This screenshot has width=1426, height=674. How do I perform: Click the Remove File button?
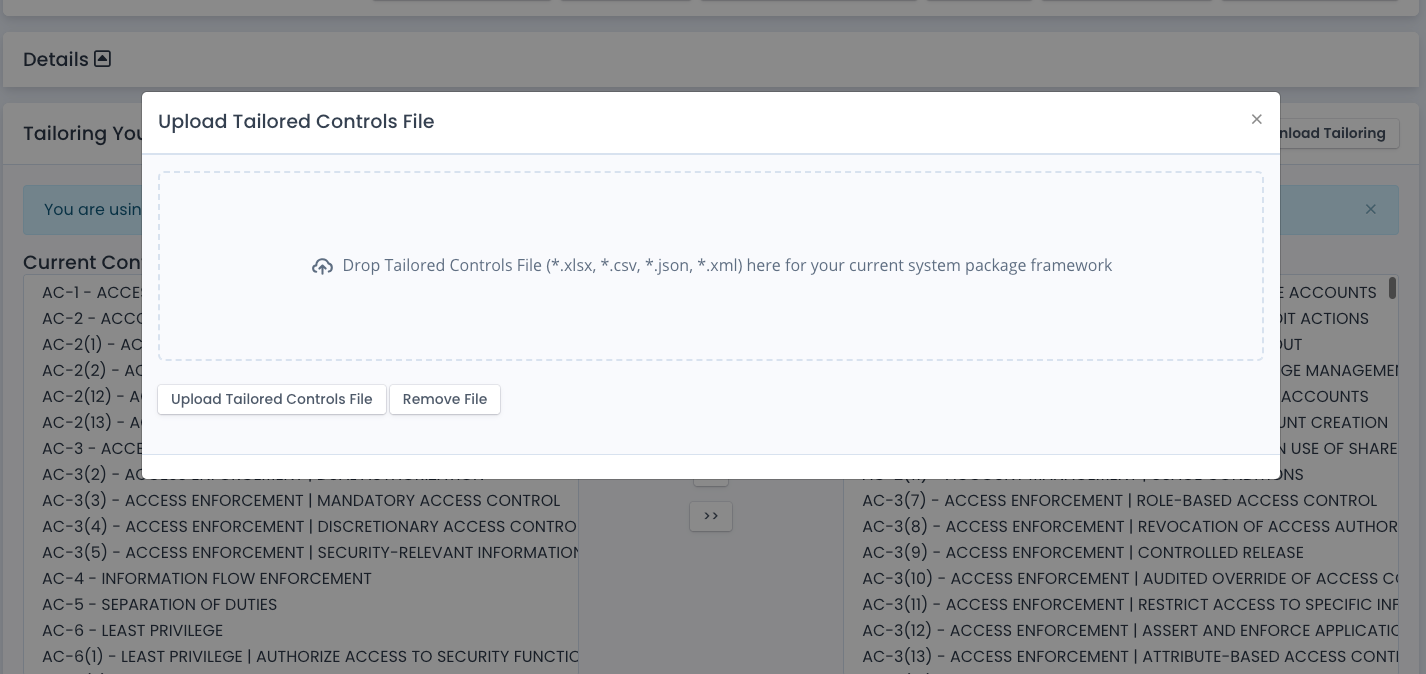point(445,399)
